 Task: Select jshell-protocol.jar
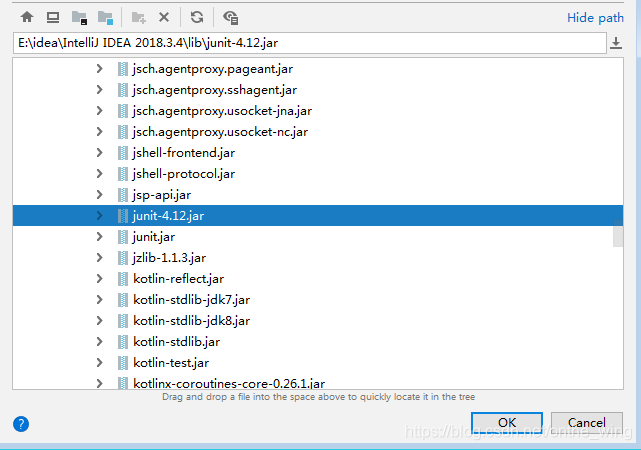coord(184,174)
